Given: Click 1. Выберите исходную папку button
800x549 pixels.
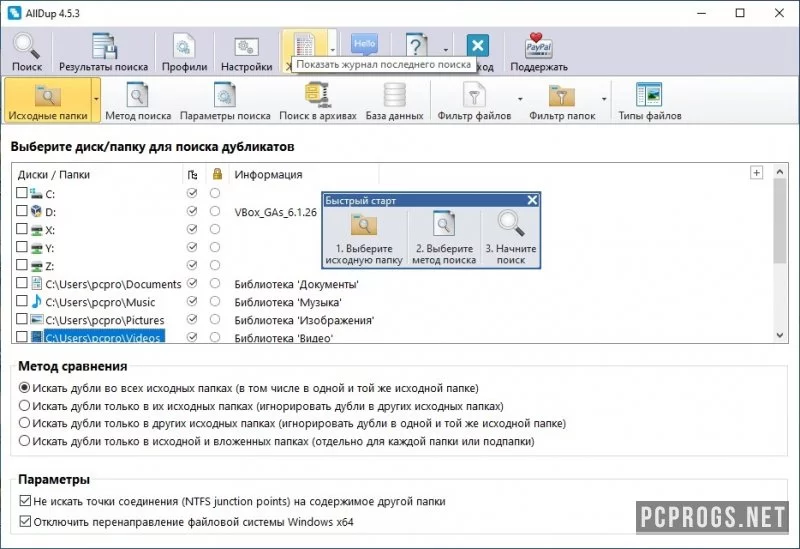Looking at the screenshot, I should tap(364, 237).
